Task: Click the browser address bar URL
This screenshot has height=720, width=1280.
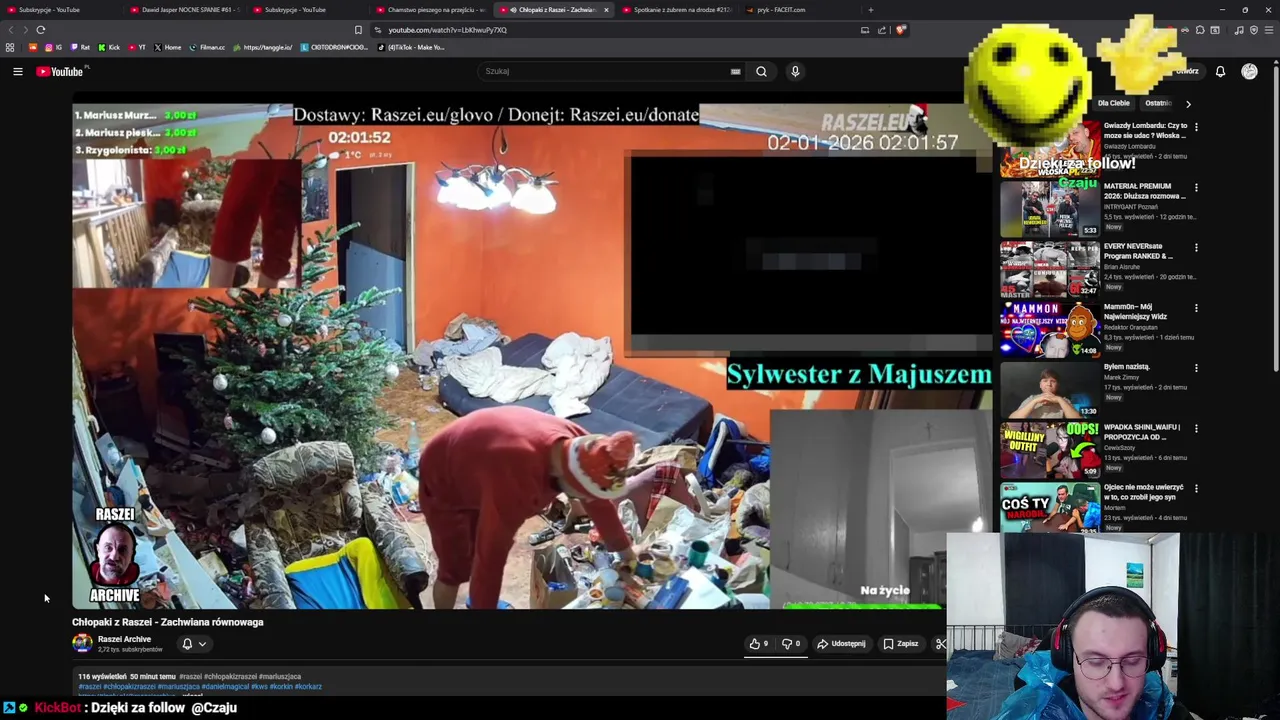Action: tap(448, 30)
